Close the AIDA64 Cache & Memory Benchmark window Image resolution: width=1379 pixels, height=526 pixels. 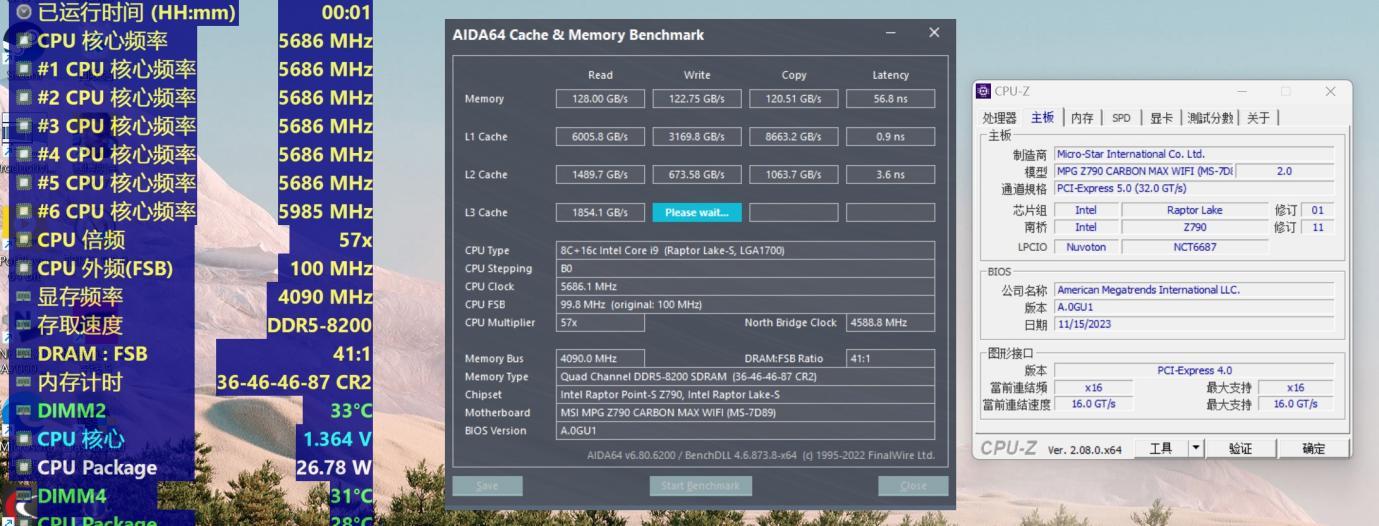(934, 33)
